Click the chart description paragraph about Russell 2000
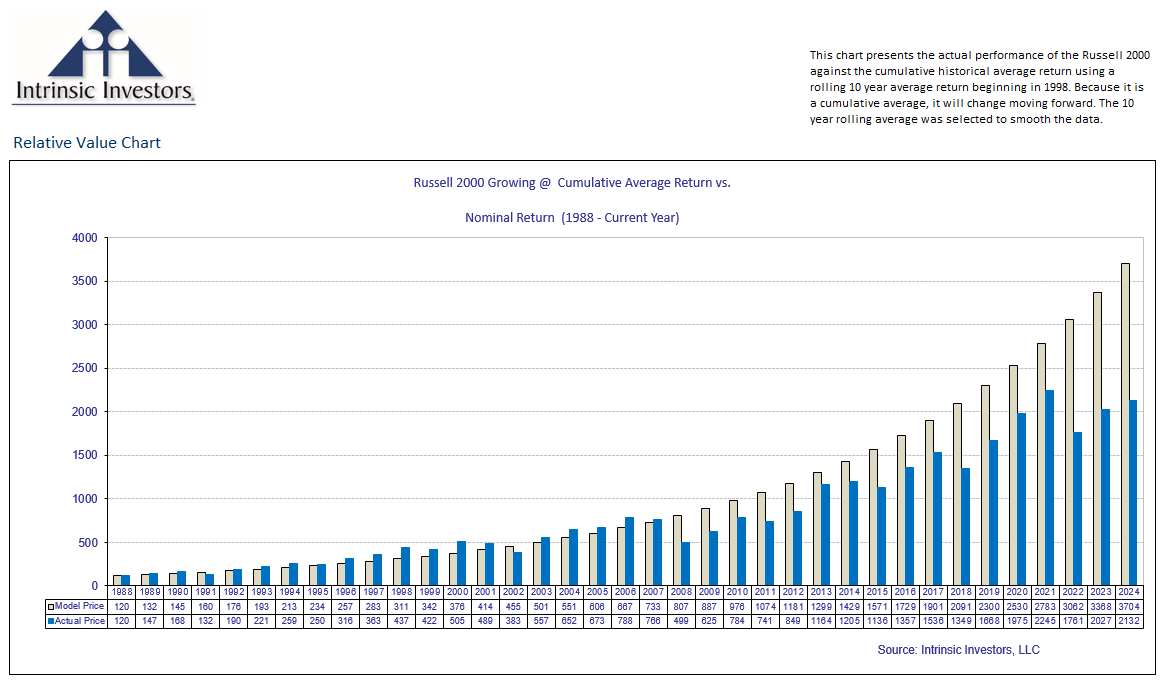This screenshot has width=1162, height=684. (x=980, y=87)
